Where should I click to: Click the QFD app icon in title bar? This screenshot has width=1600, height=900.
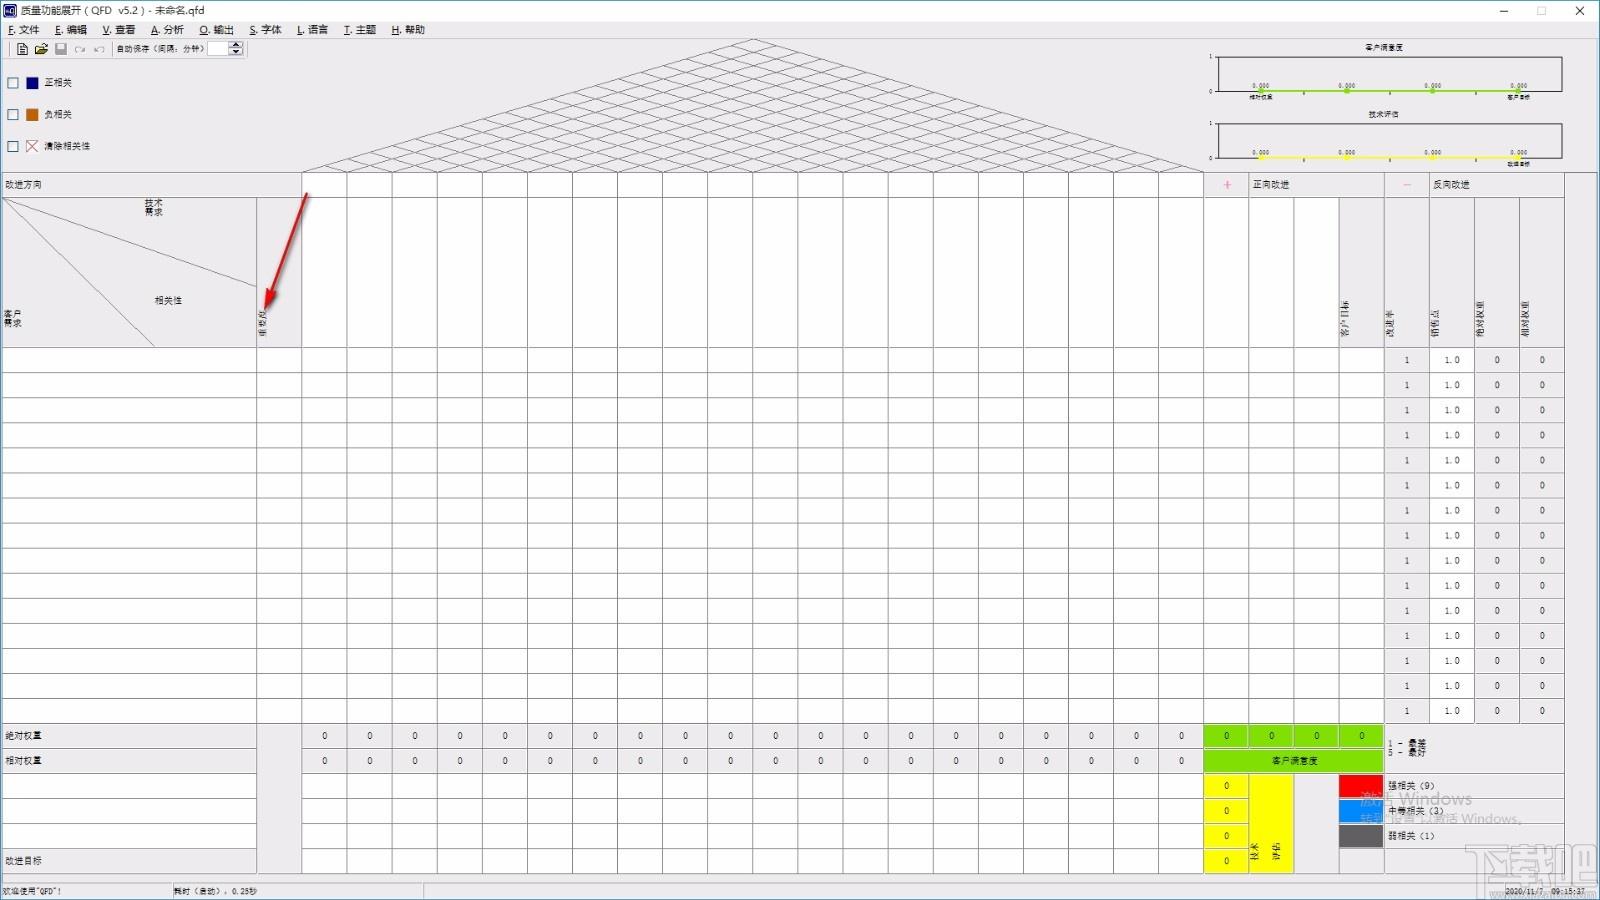pos(10,11)
